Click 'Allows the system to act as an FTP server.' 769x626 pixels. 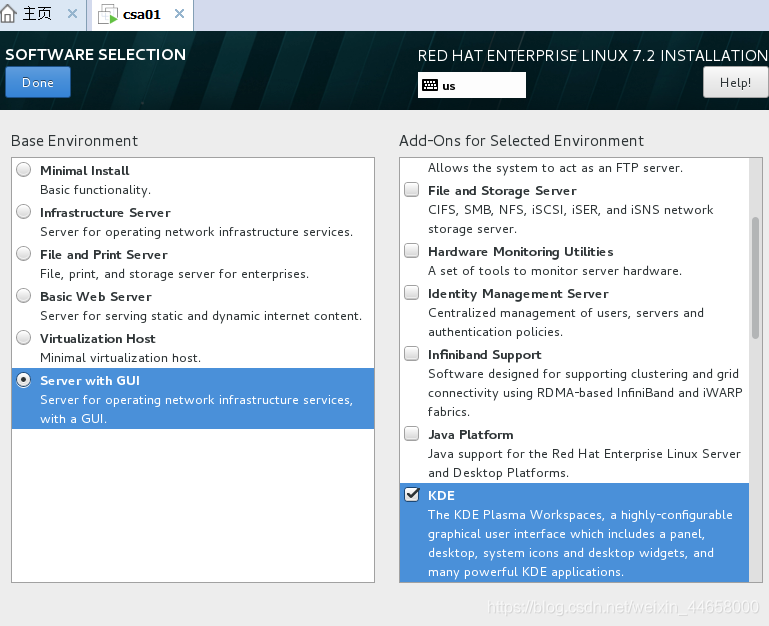click(555, 168)
